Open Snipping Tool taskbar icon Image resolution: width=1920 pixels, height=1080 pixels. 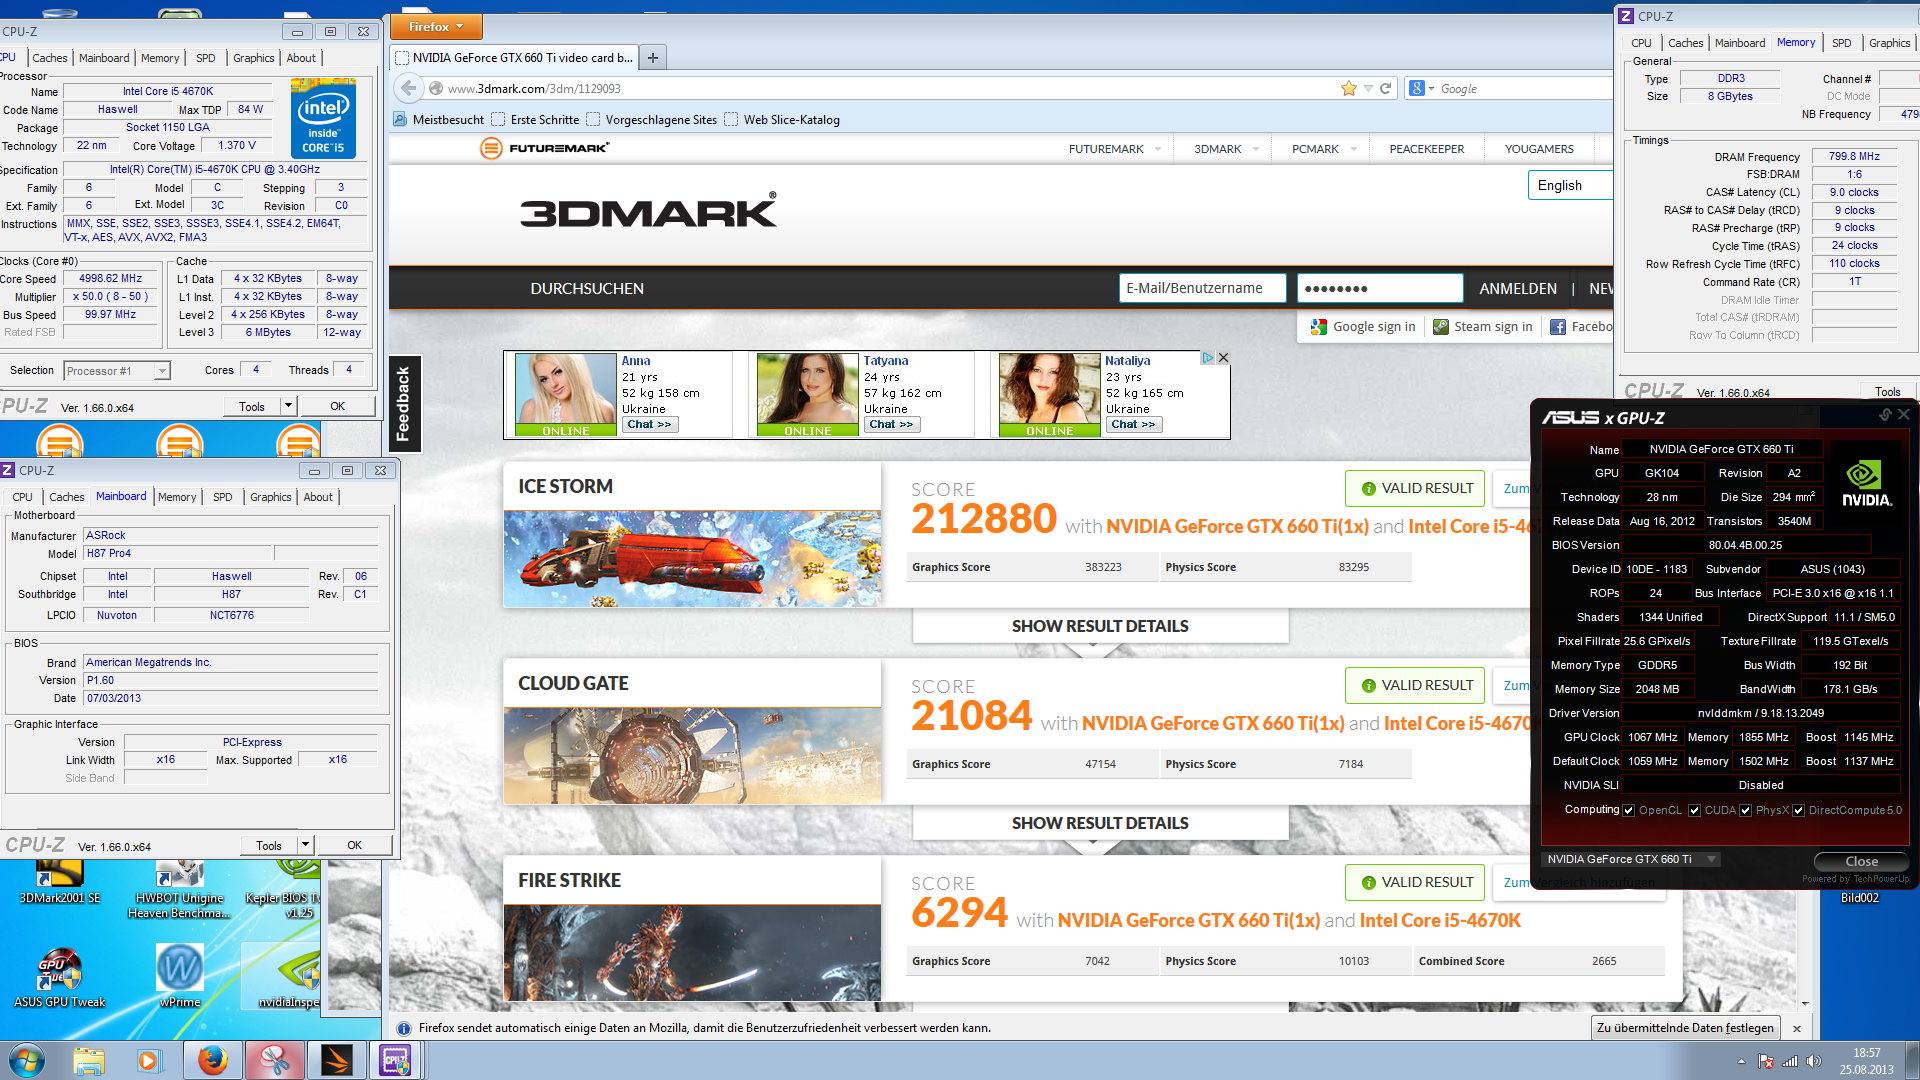click(x=274, y=1060)
